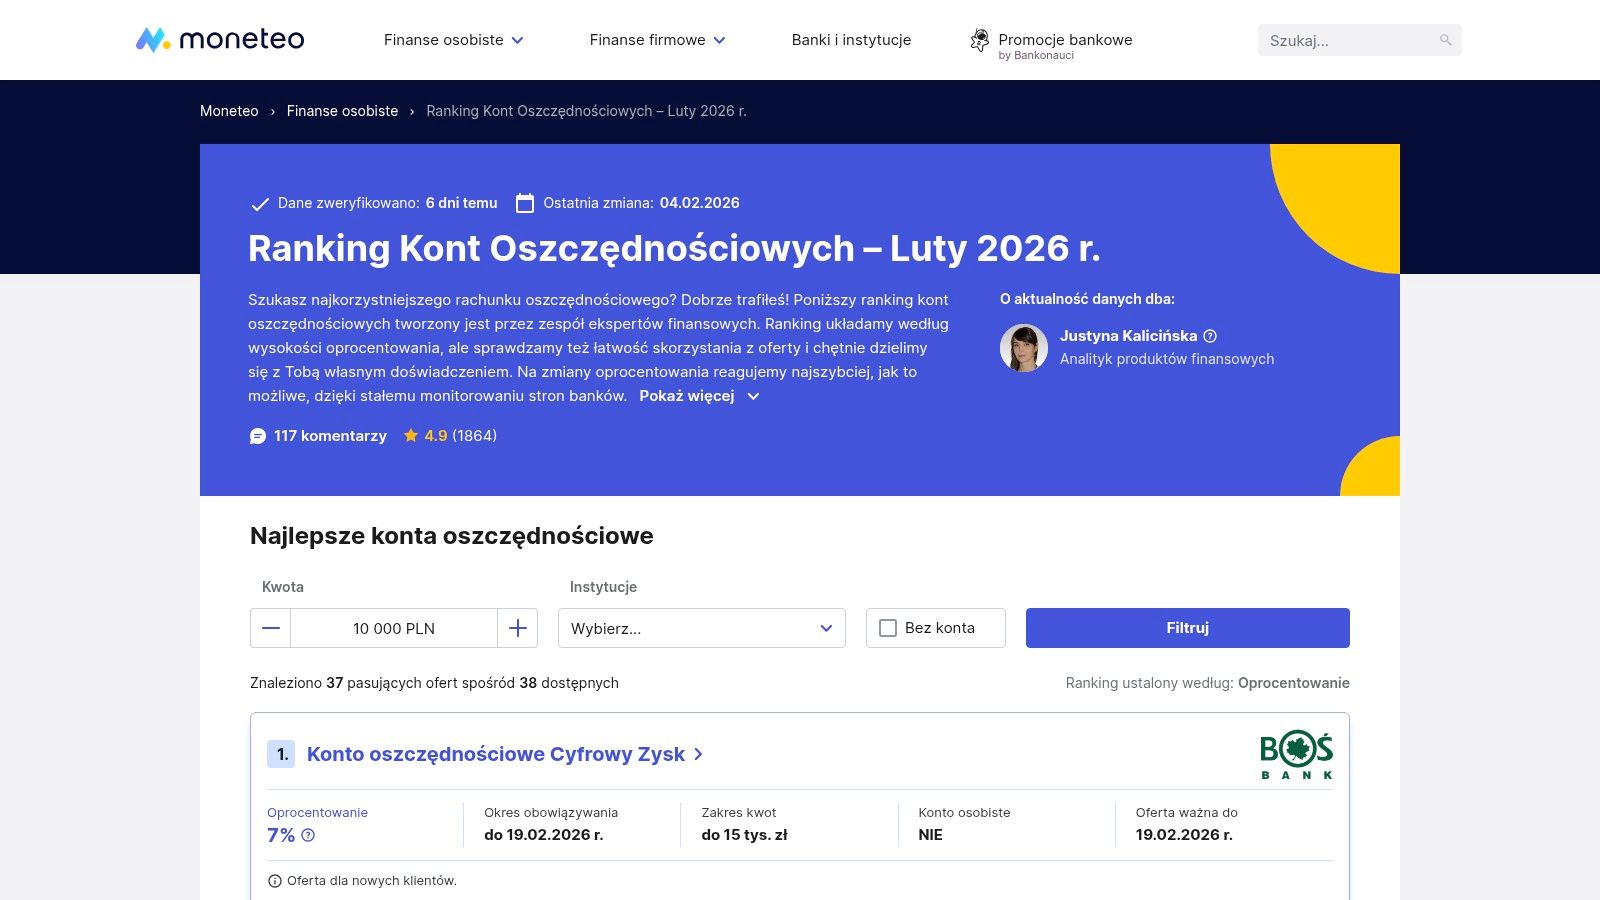The width and height of the screenshot is (1600, 900).
Task: Click the calendar icon beside Ostatnia zmiana
Action: pos(525,203)
